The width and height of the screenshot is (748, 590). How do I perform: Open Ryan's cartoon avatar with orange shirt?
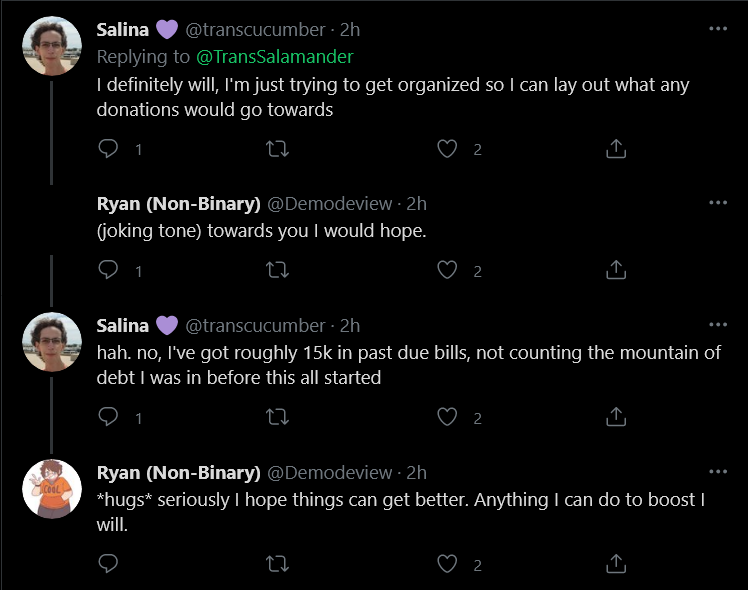point(52,489)
